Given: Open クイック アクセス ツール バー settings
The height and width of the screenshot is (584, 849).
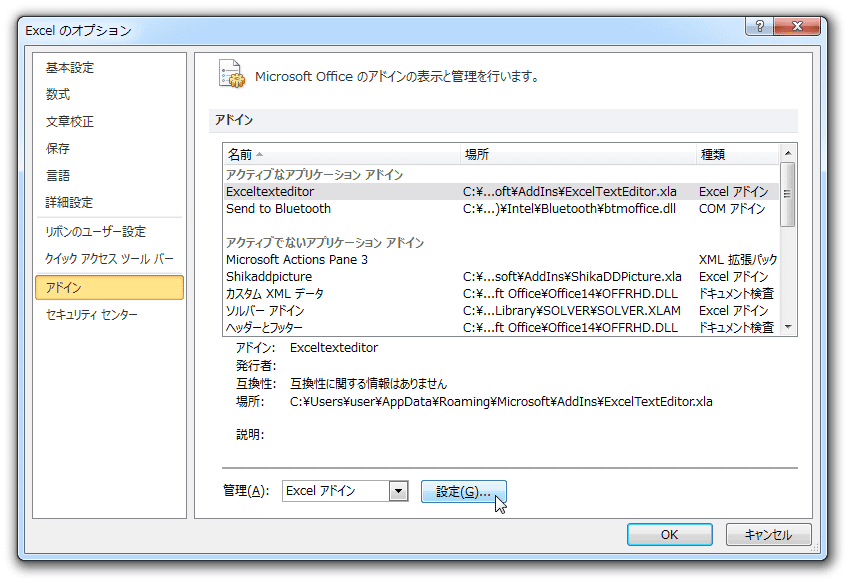Looking at the screenshot, I should (109, 259).
